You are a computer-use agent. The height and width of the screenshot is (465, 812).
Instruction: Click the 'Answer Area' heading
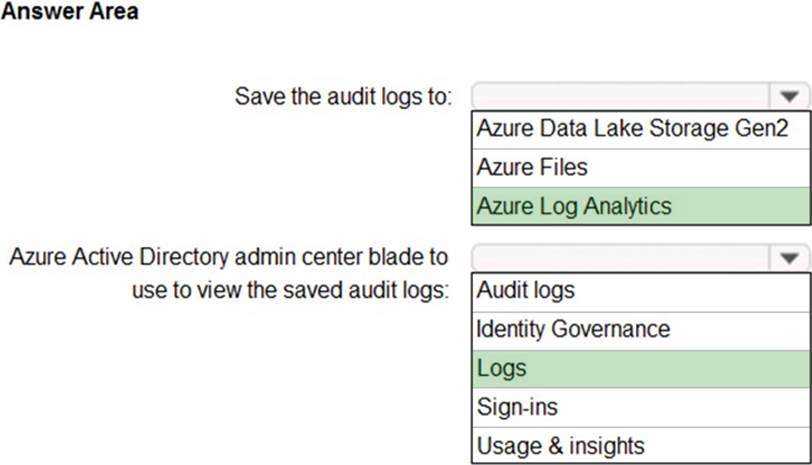[70, 12]
